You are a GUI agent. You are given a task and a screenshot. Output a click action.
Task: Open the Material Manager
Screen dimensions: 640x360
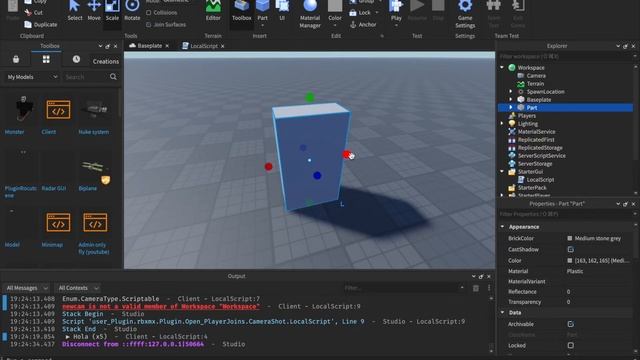310,14
